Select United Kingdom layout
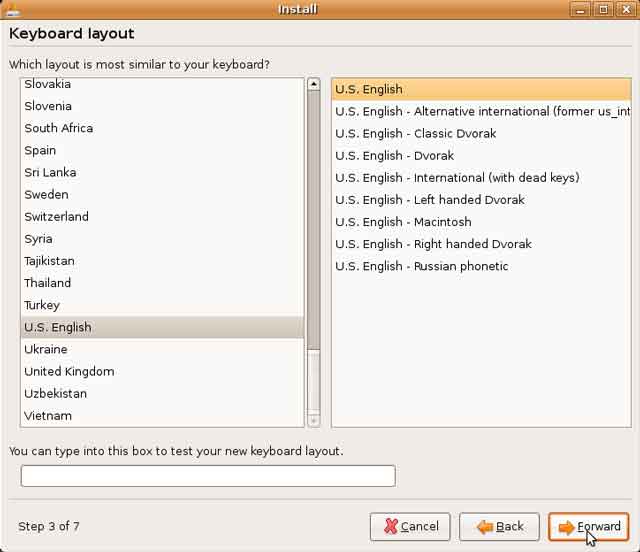Screen dimensions: 640x552 (69, 371)
